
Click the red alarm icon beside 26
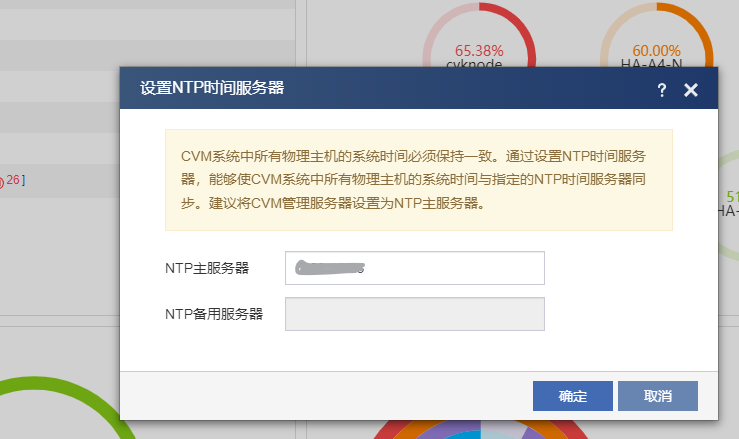pyautogui.click(x=2, y=181)
